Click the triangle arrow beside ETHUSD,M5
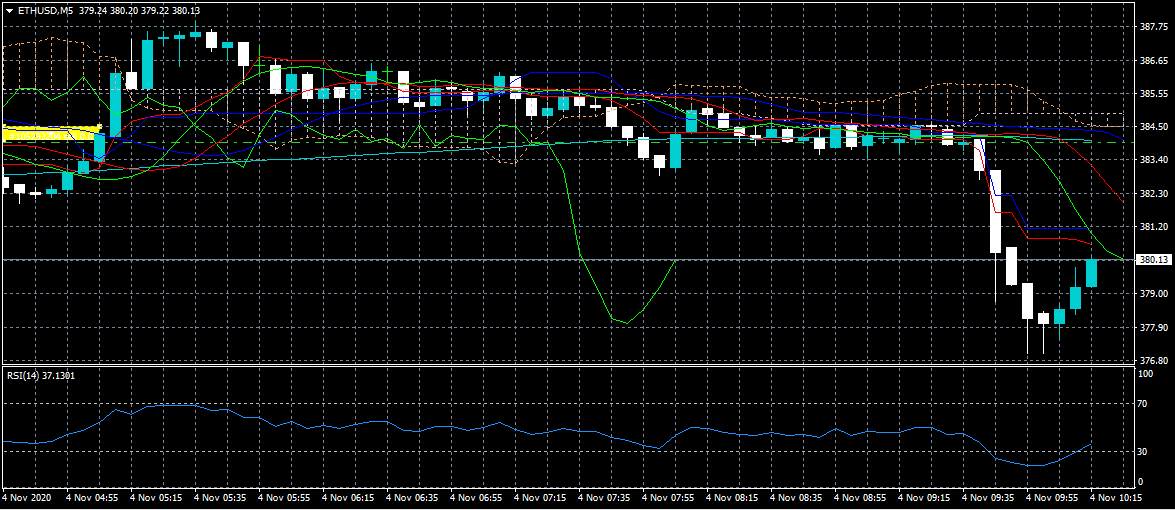This screenshot has height=510, width=1175. pyautogui.click(x=8, y=10)
